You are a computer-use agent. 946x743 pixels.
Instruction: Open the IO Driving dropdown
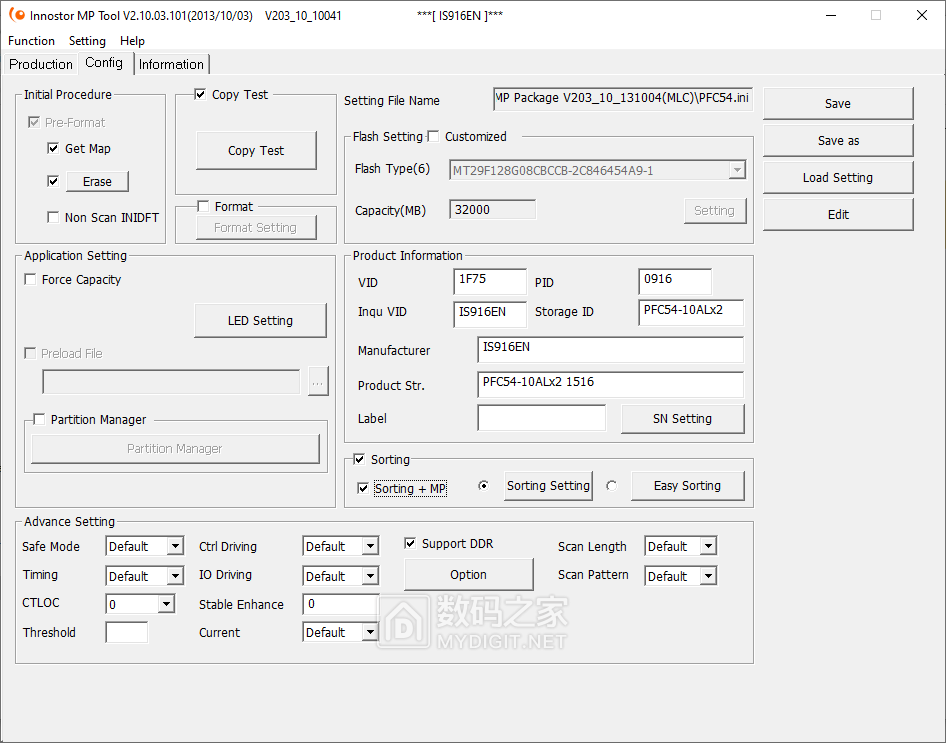370,576
